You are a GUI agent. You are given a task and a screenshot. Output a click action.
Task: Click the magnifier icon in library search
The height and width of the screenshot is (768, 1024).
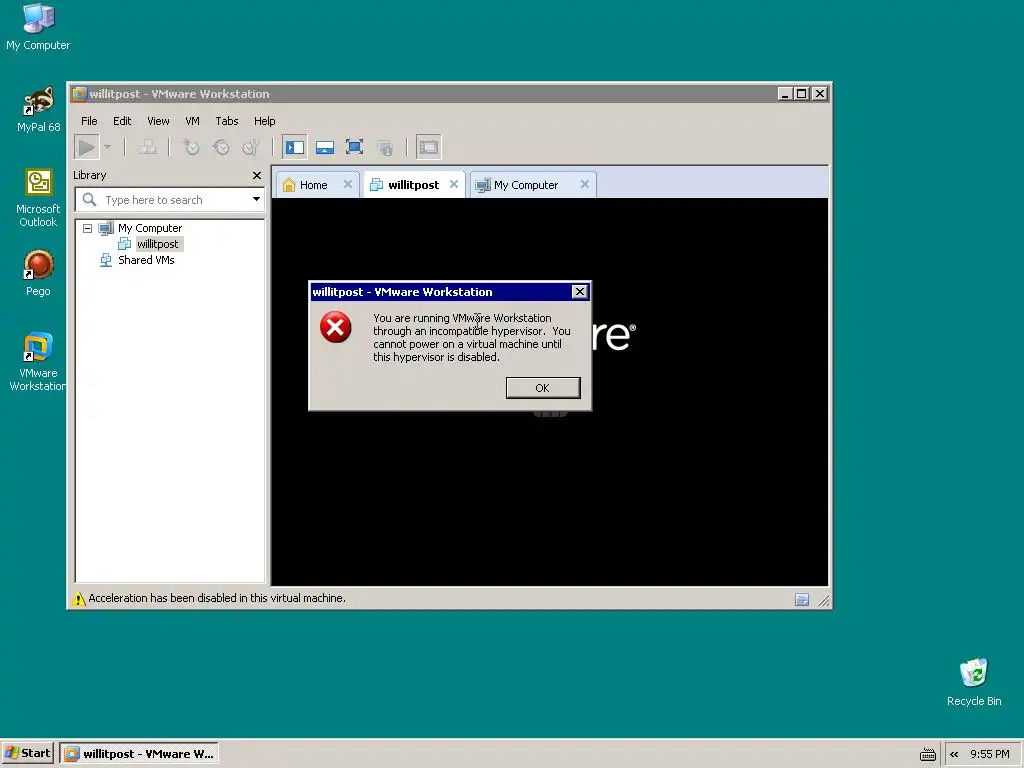click(x=89, y=200)
